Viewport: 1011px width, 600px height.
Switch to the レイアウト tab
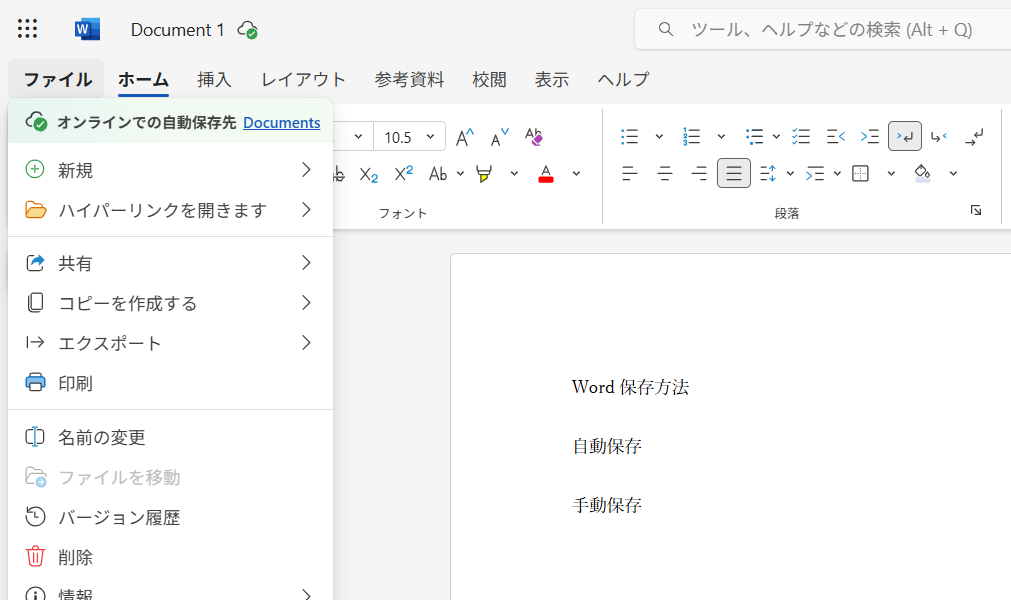[303, 79]
